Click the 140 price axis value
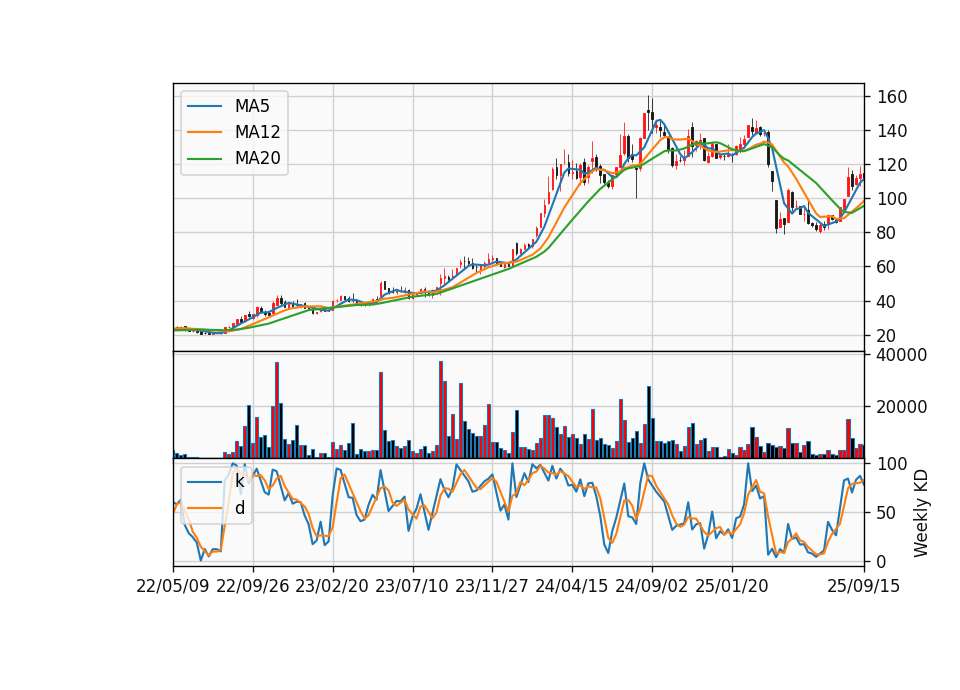 (892, 131)
